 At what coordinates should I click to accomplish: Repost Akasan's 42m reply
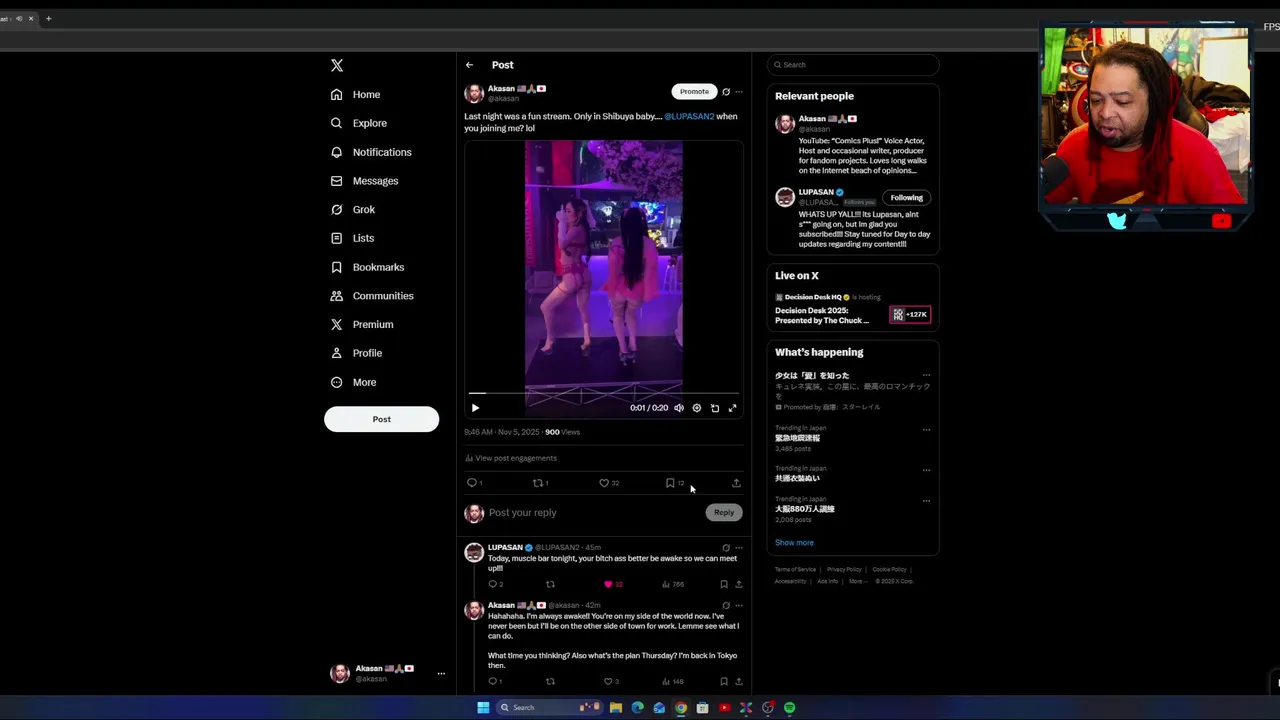click(550, 682)
